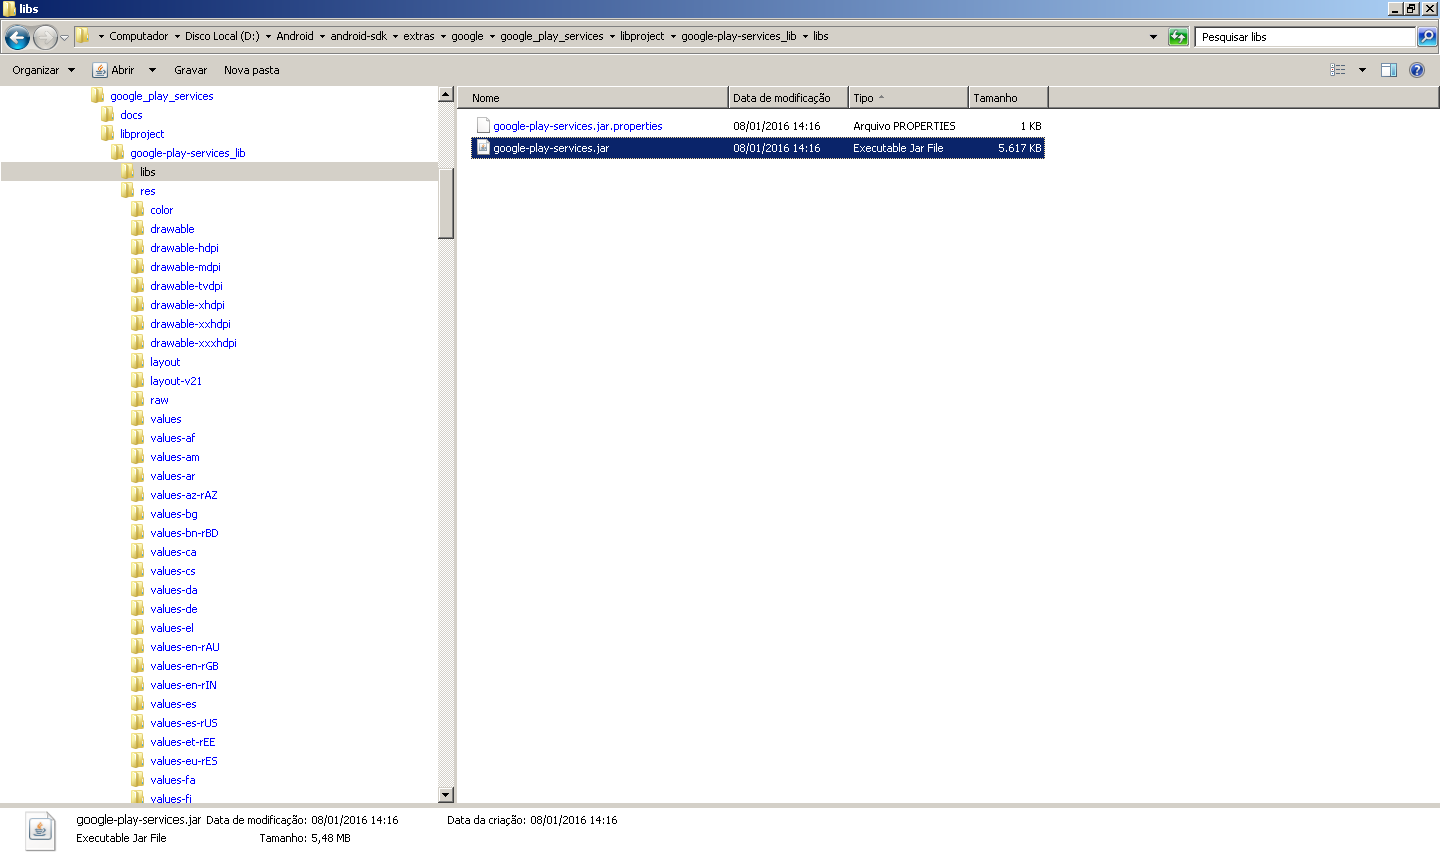Jump to the android-sdk breadcrumb
This screenshot has height=855, width=1440.
click(358, 36)
